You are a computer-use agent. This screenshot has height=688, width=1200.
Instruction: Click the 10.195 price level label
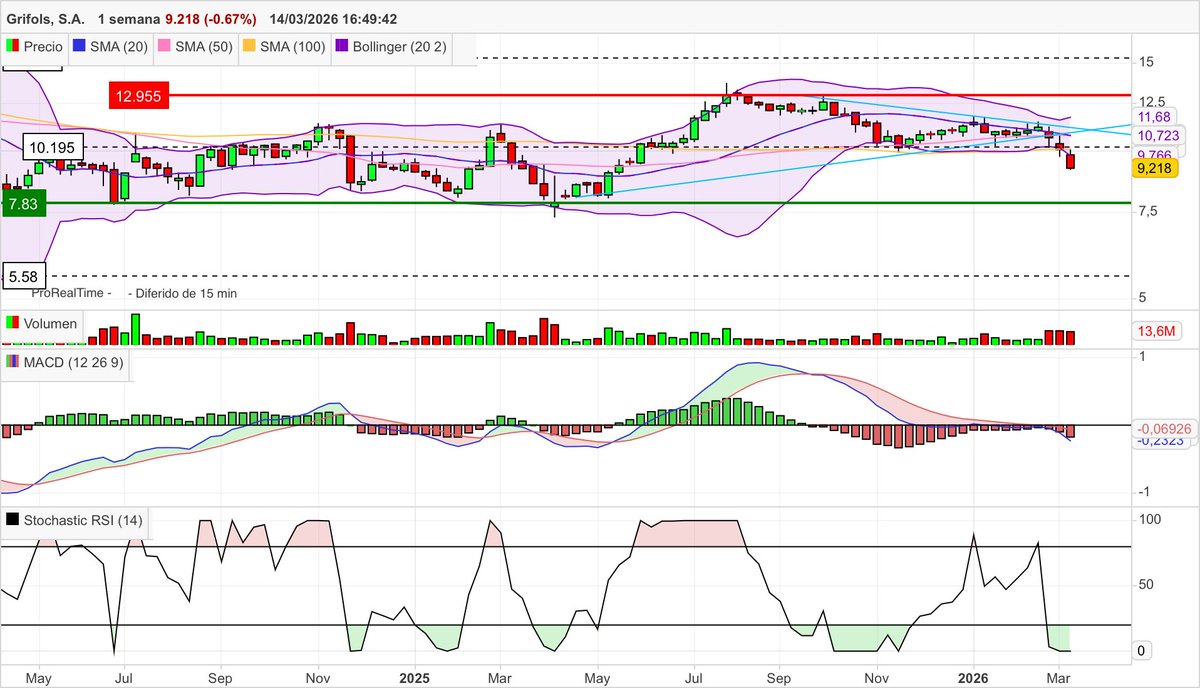tap(53, 148)
